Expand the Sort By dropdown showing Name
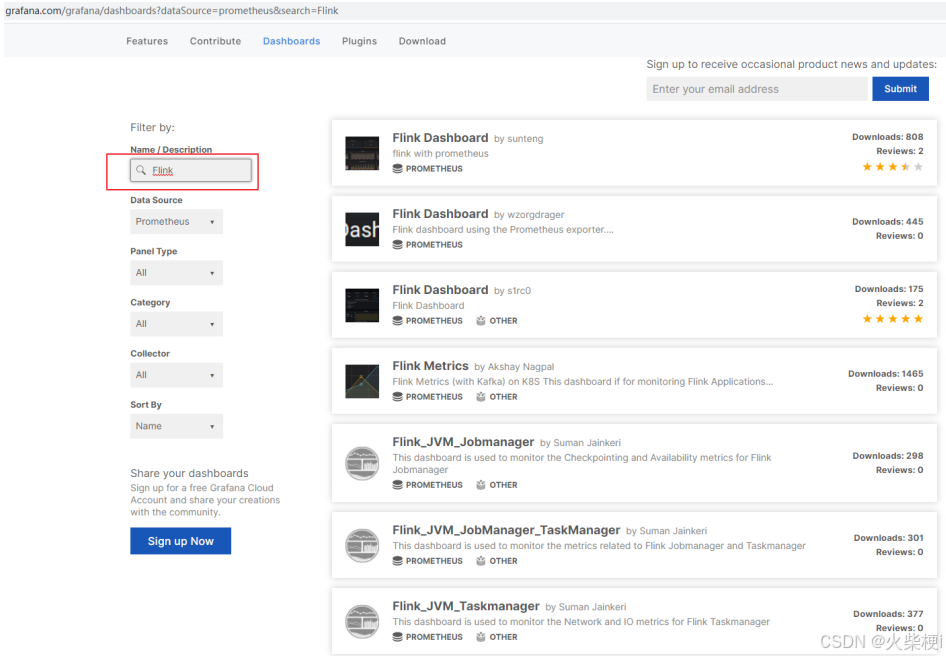946x657 pixels. click(x=176, y=426)
